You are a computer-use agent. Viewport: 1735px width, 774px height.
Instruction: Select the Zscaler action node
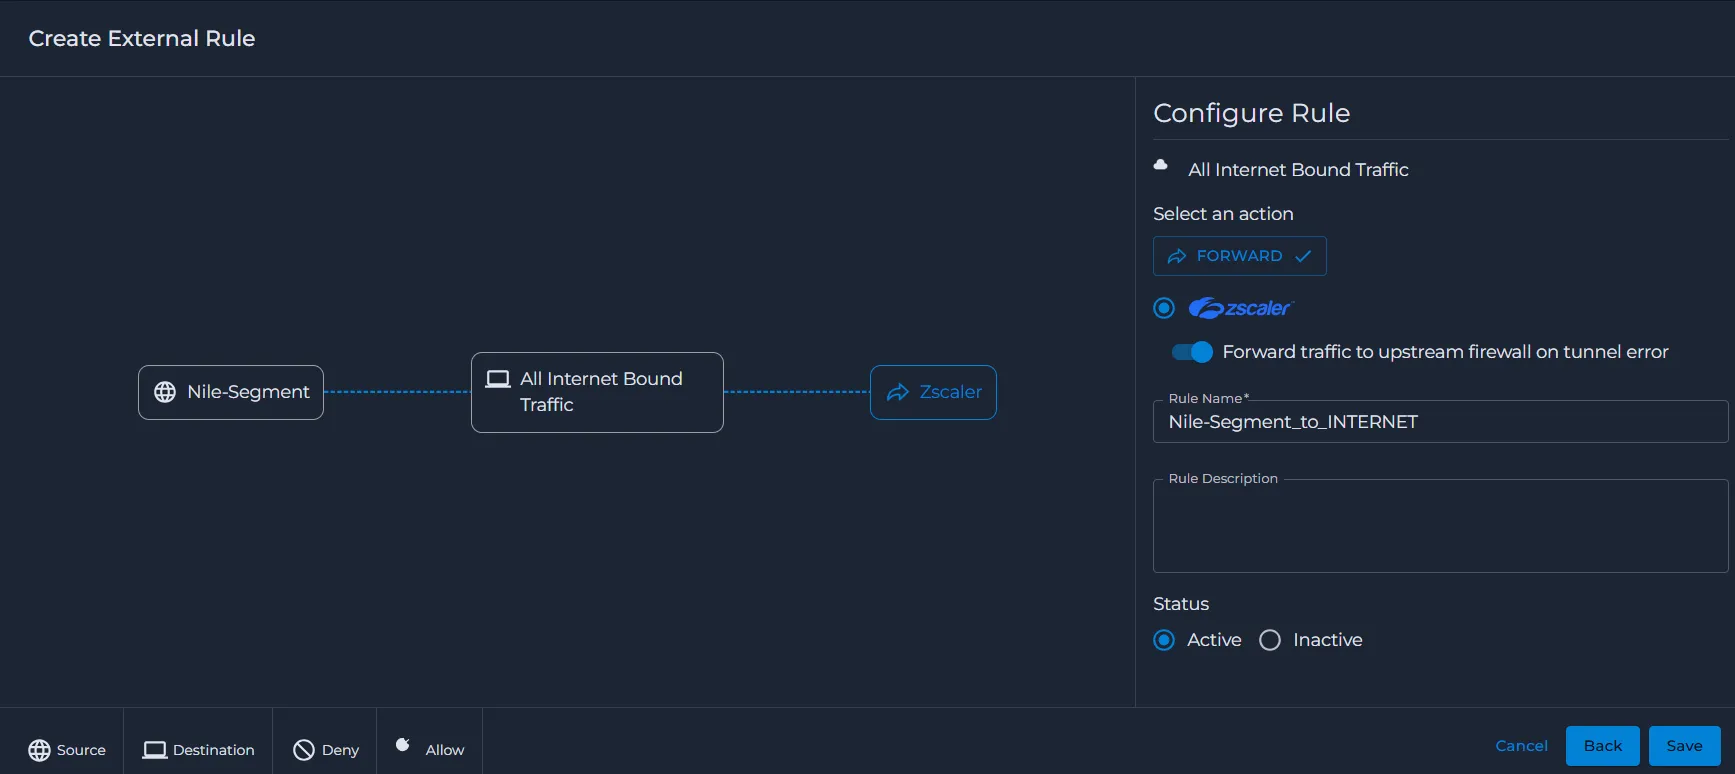933,392
